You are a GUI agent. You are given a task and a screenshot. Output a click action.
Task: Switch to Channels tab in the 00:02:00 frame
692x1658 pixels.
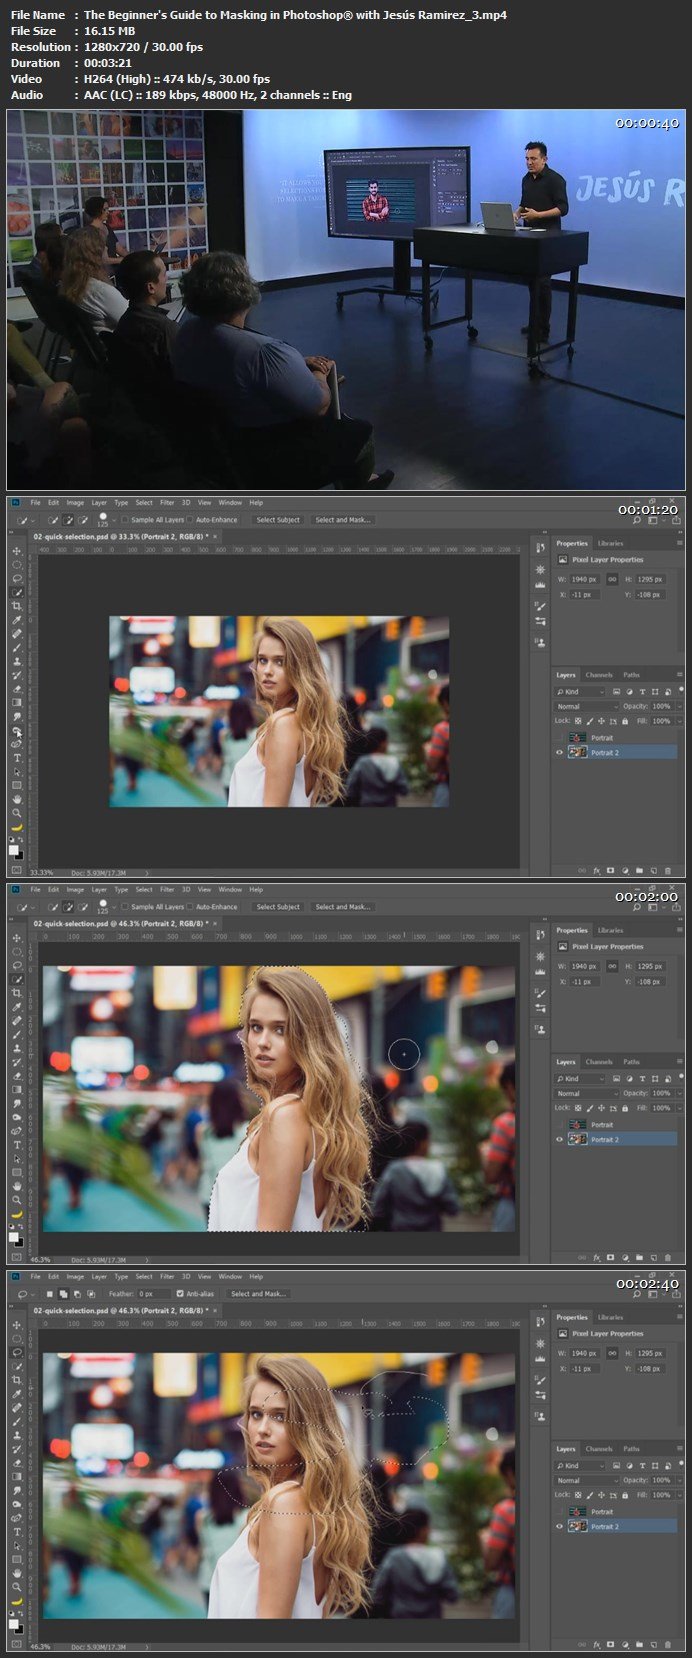[x=599, y=1062]
